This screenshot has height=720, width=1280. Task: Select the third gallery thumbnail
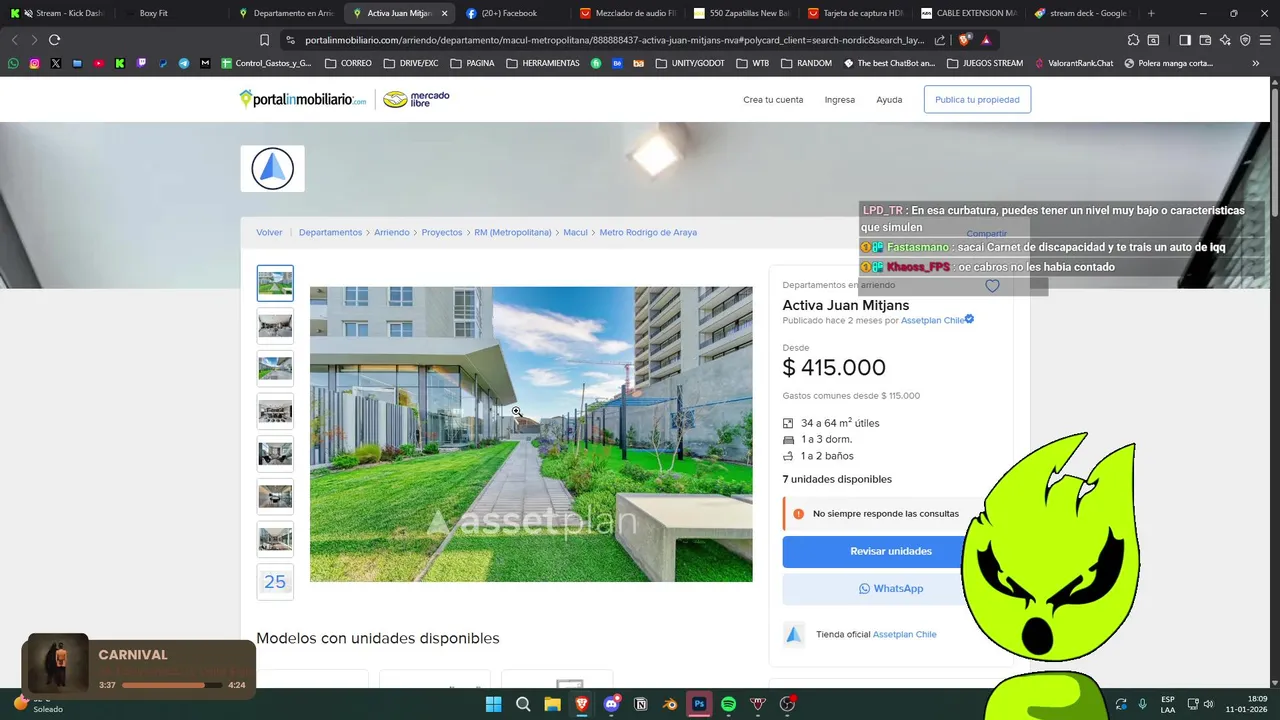pyautogui.click(x=275, y=368)
